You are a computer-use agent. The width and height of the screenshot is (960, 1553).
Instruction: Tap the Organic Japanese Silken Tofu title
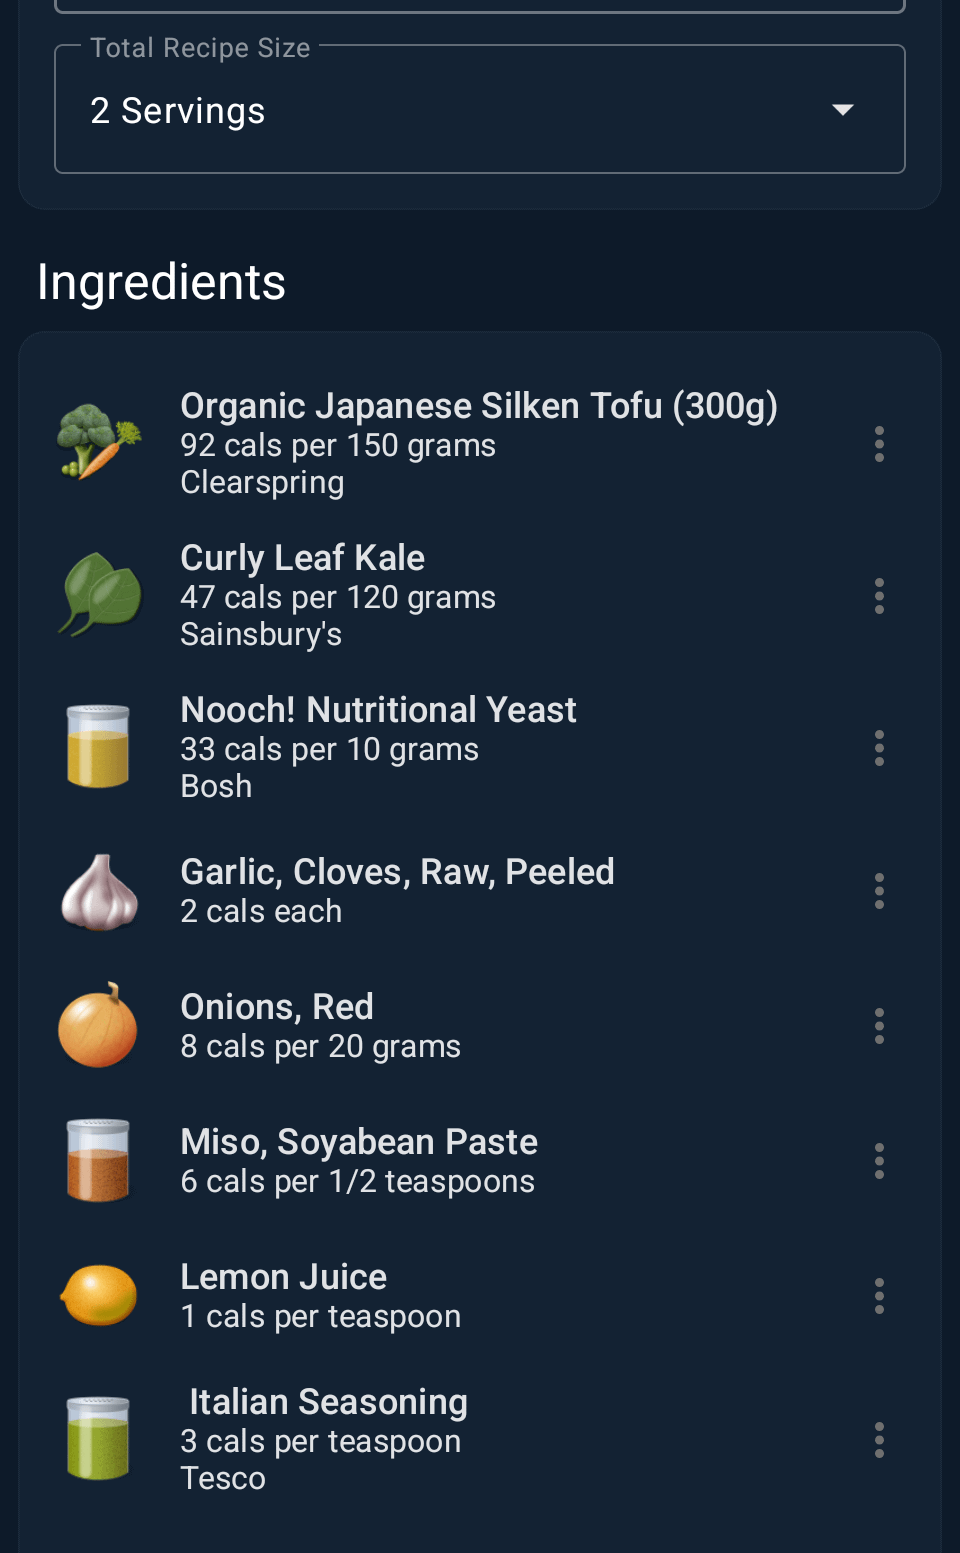pyautogui.click(x=478, y=406)
